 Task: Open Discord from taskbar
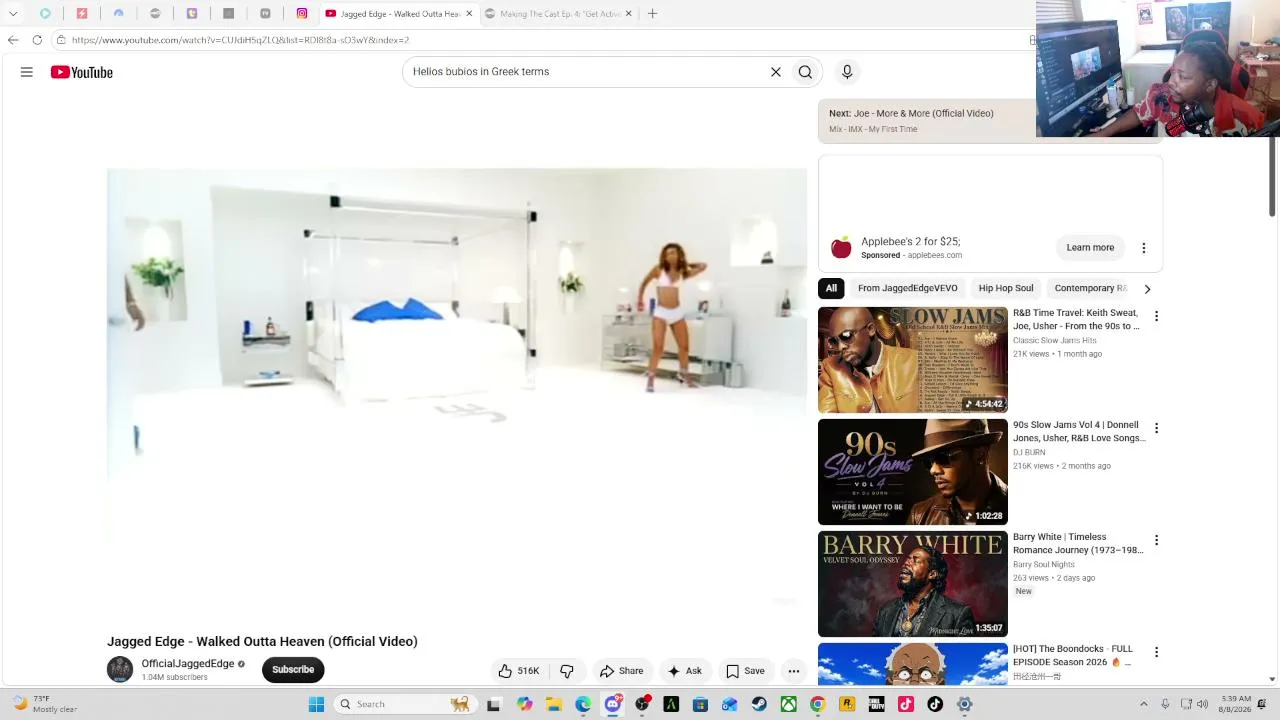(x=613, y=704)
